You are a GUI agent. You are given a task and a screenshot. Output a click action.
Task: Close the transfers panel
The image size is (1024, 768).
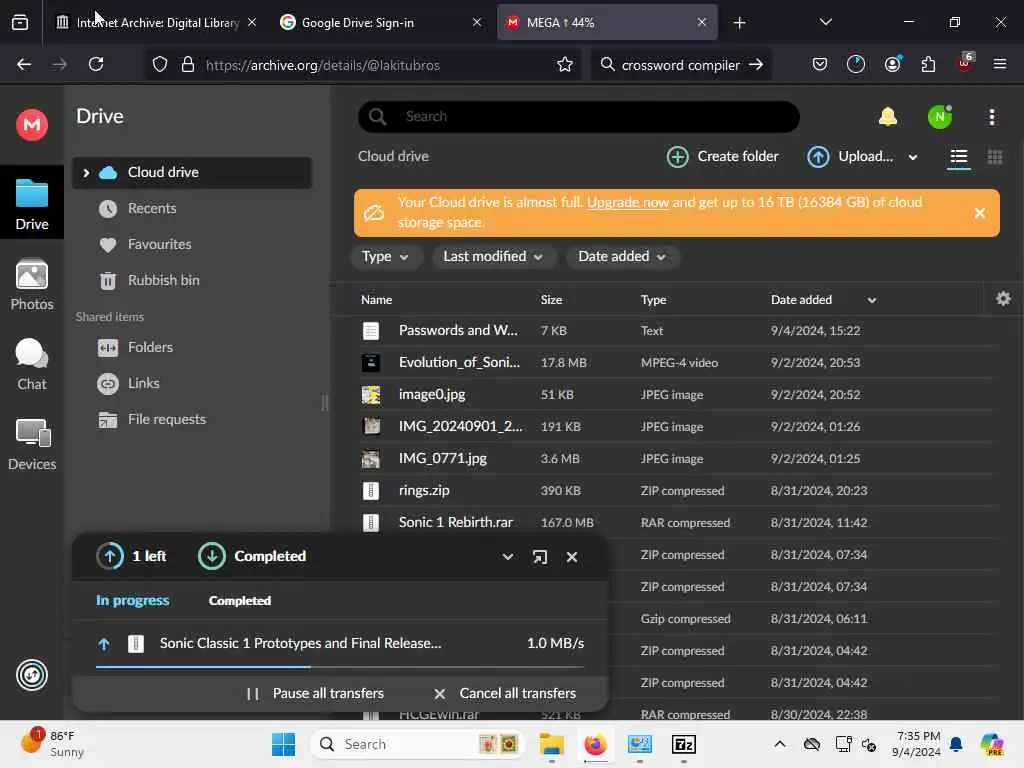pyautogui.click(x=571, y=556)
